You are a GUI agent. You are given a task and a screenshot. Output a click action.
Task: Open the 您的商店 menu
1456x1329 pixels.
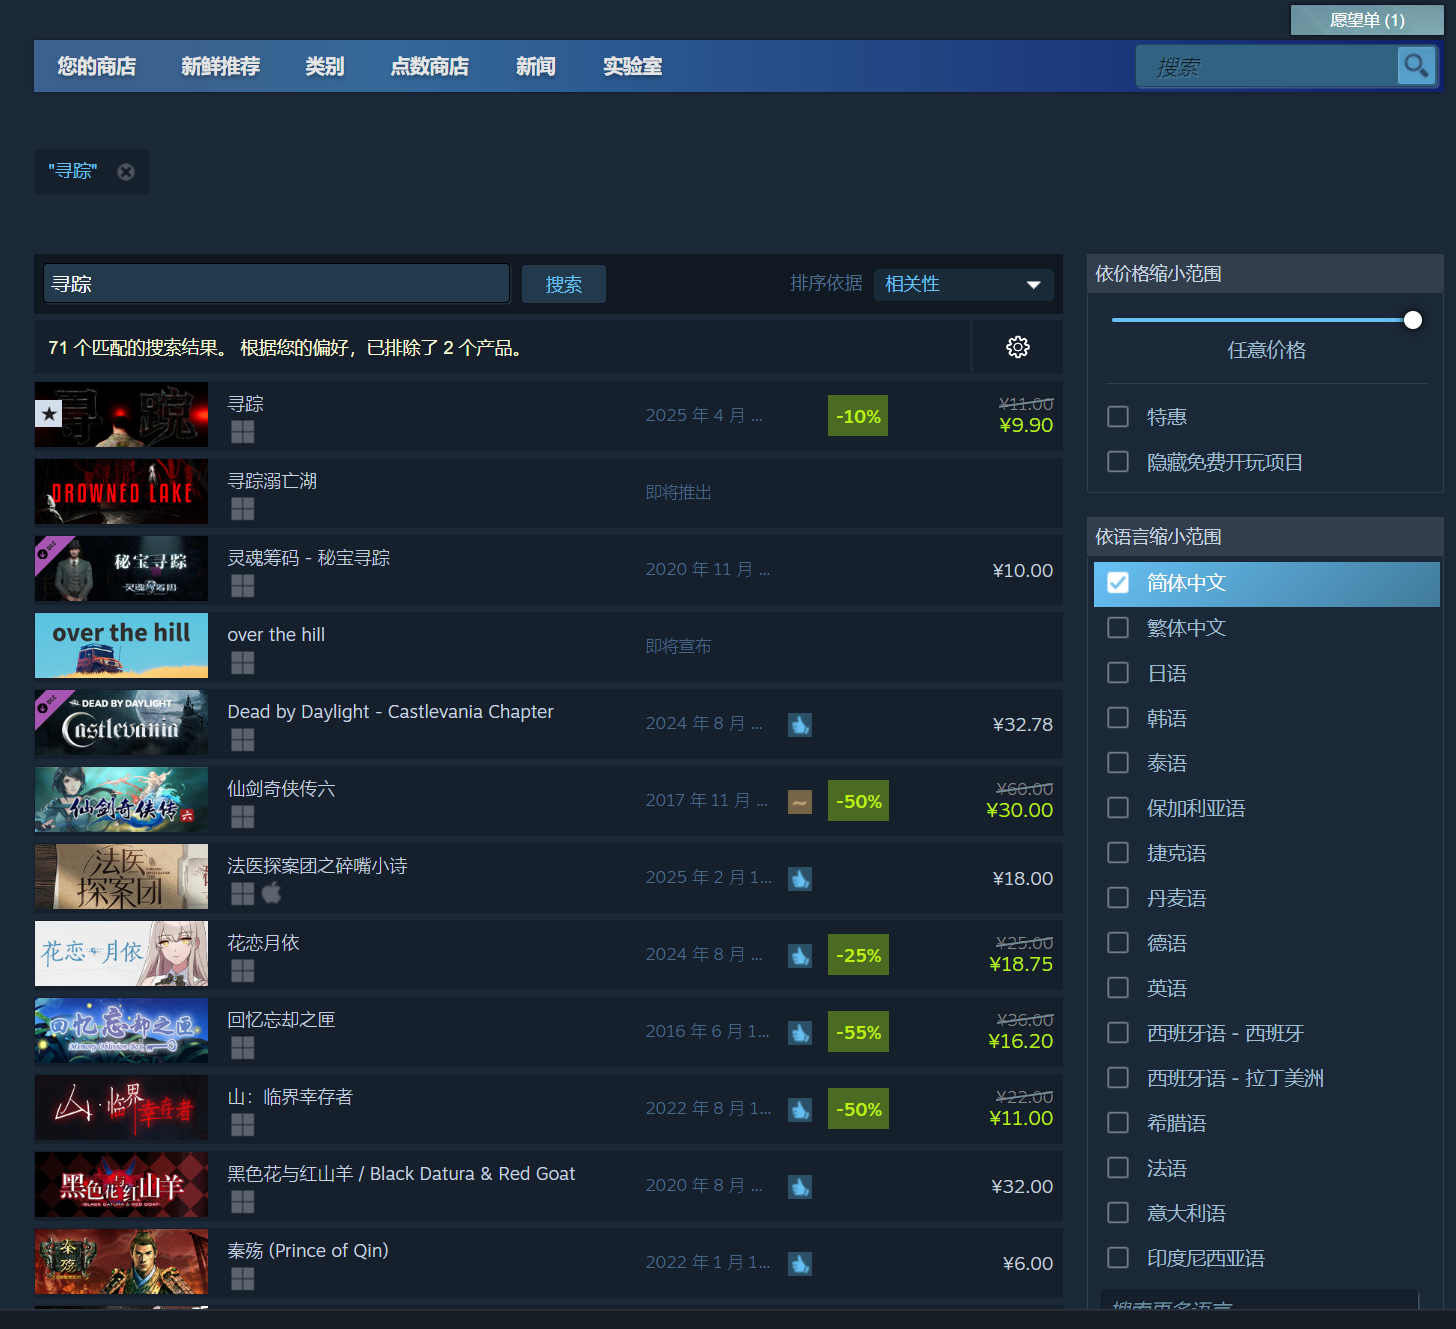point(96,66)
